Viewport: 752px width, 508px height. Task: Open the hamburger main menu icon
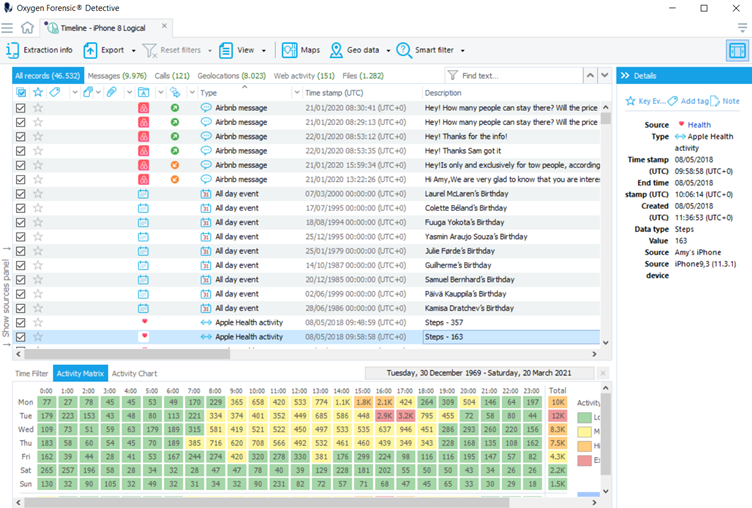click(7, 28)
